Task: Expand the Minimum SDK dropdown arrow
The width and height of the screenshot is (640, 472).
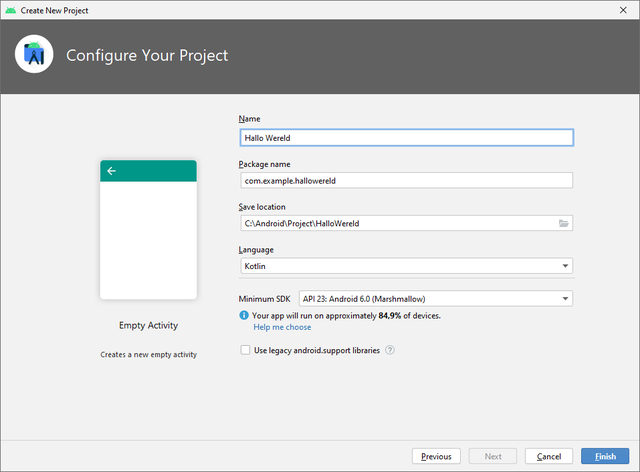Action: (565, 298)
